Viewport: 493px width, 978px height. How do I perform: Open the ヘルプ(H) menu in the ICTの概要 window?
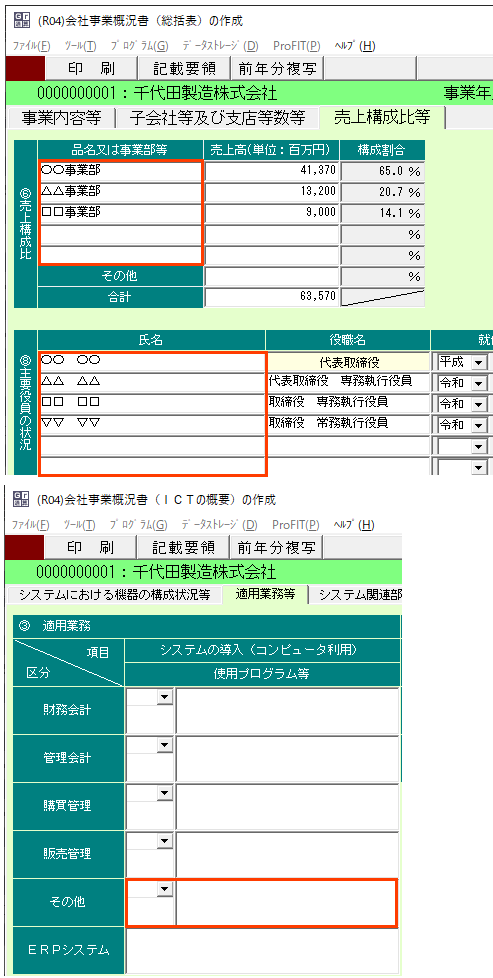coord(355,525)
